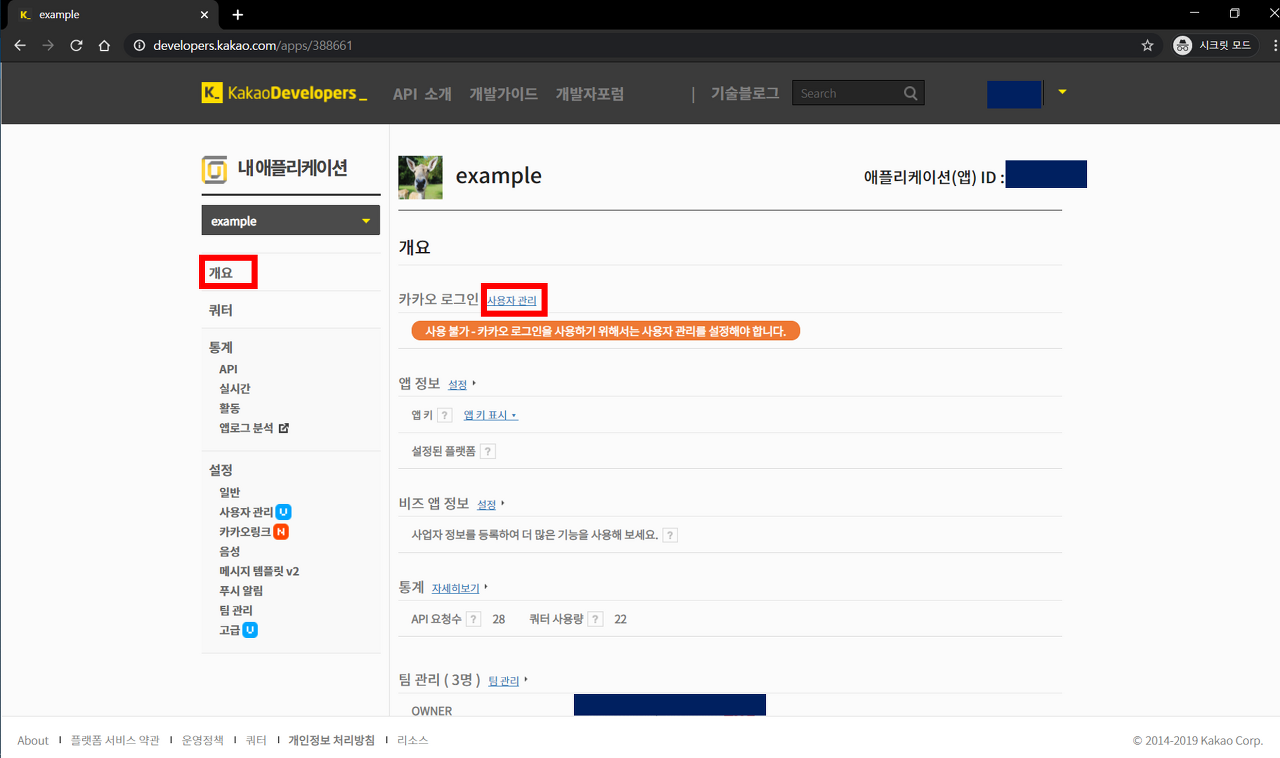This screenshot has height=758, width=1280.
Task: Click 개인정보 처리방침 in footer
Action: click(332, 741)
